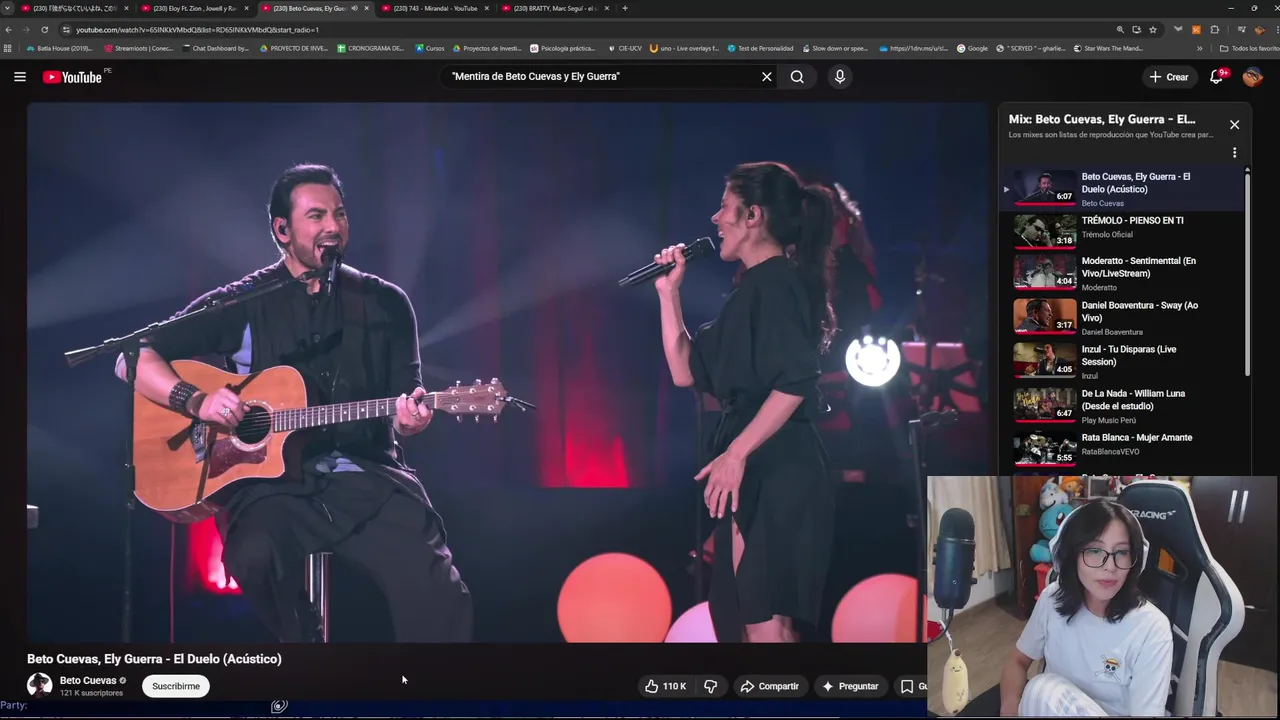1280x720 pixels.
Task: Click the Preguntar button
Action: click(850, 686)
